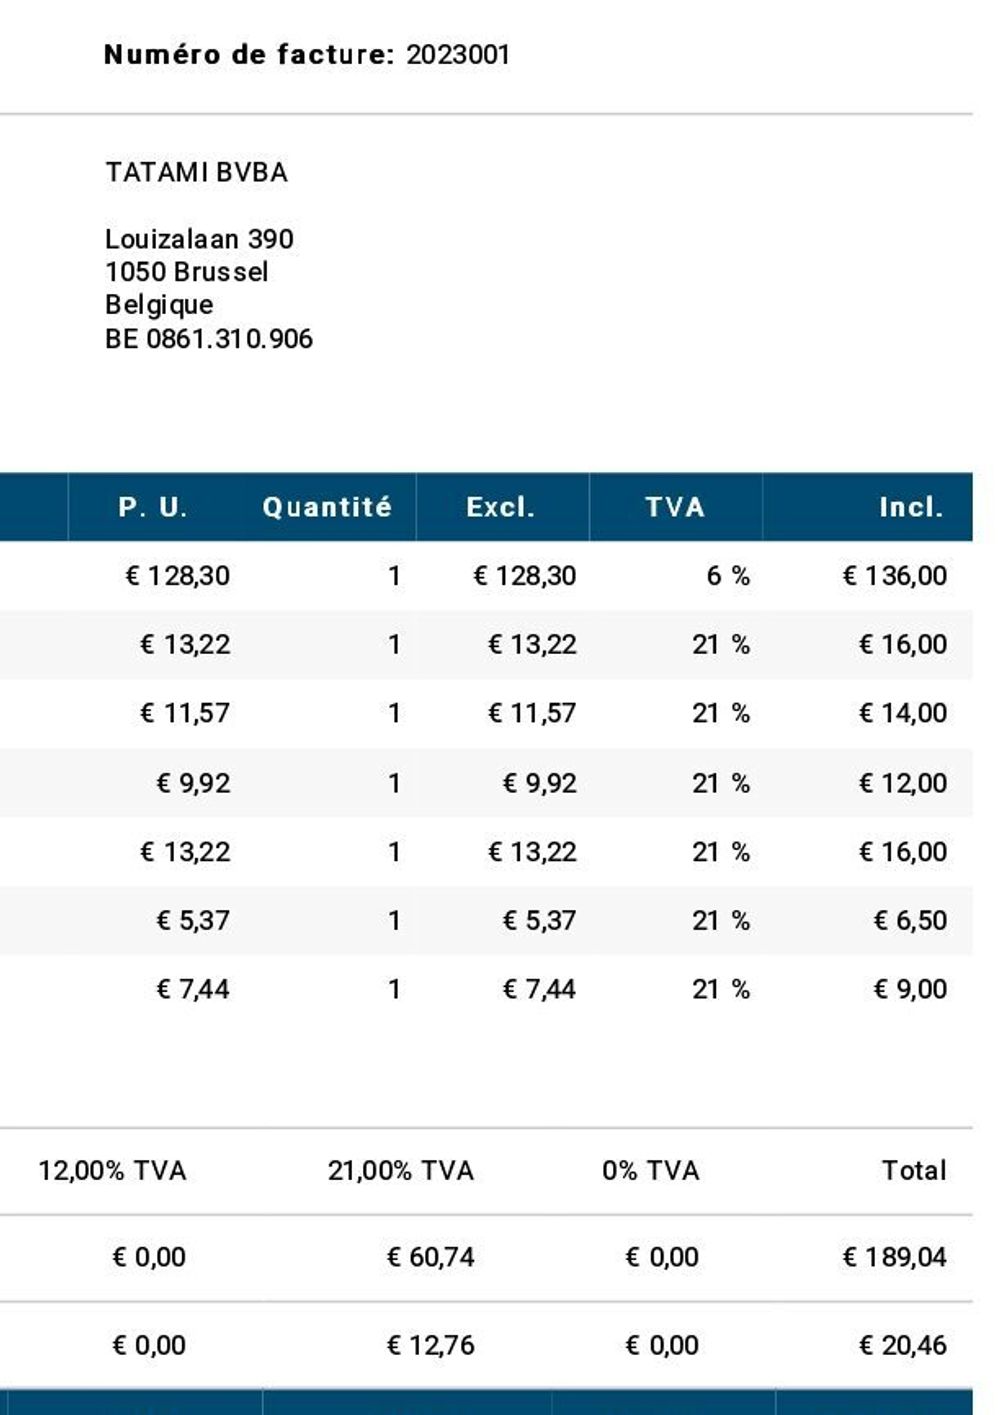Click the invoice number 2023001
The height and width of the screenshot is (1415, 1000).
458,55
